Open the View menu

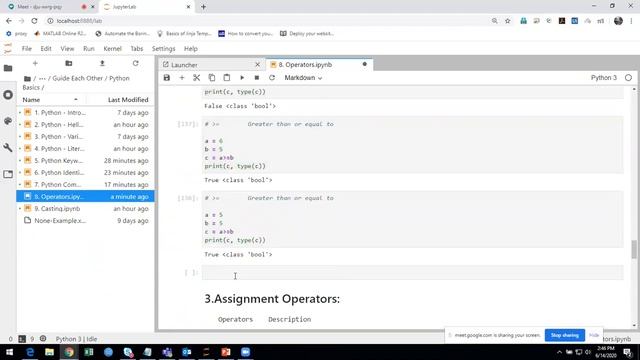click(x=67, y=49)
